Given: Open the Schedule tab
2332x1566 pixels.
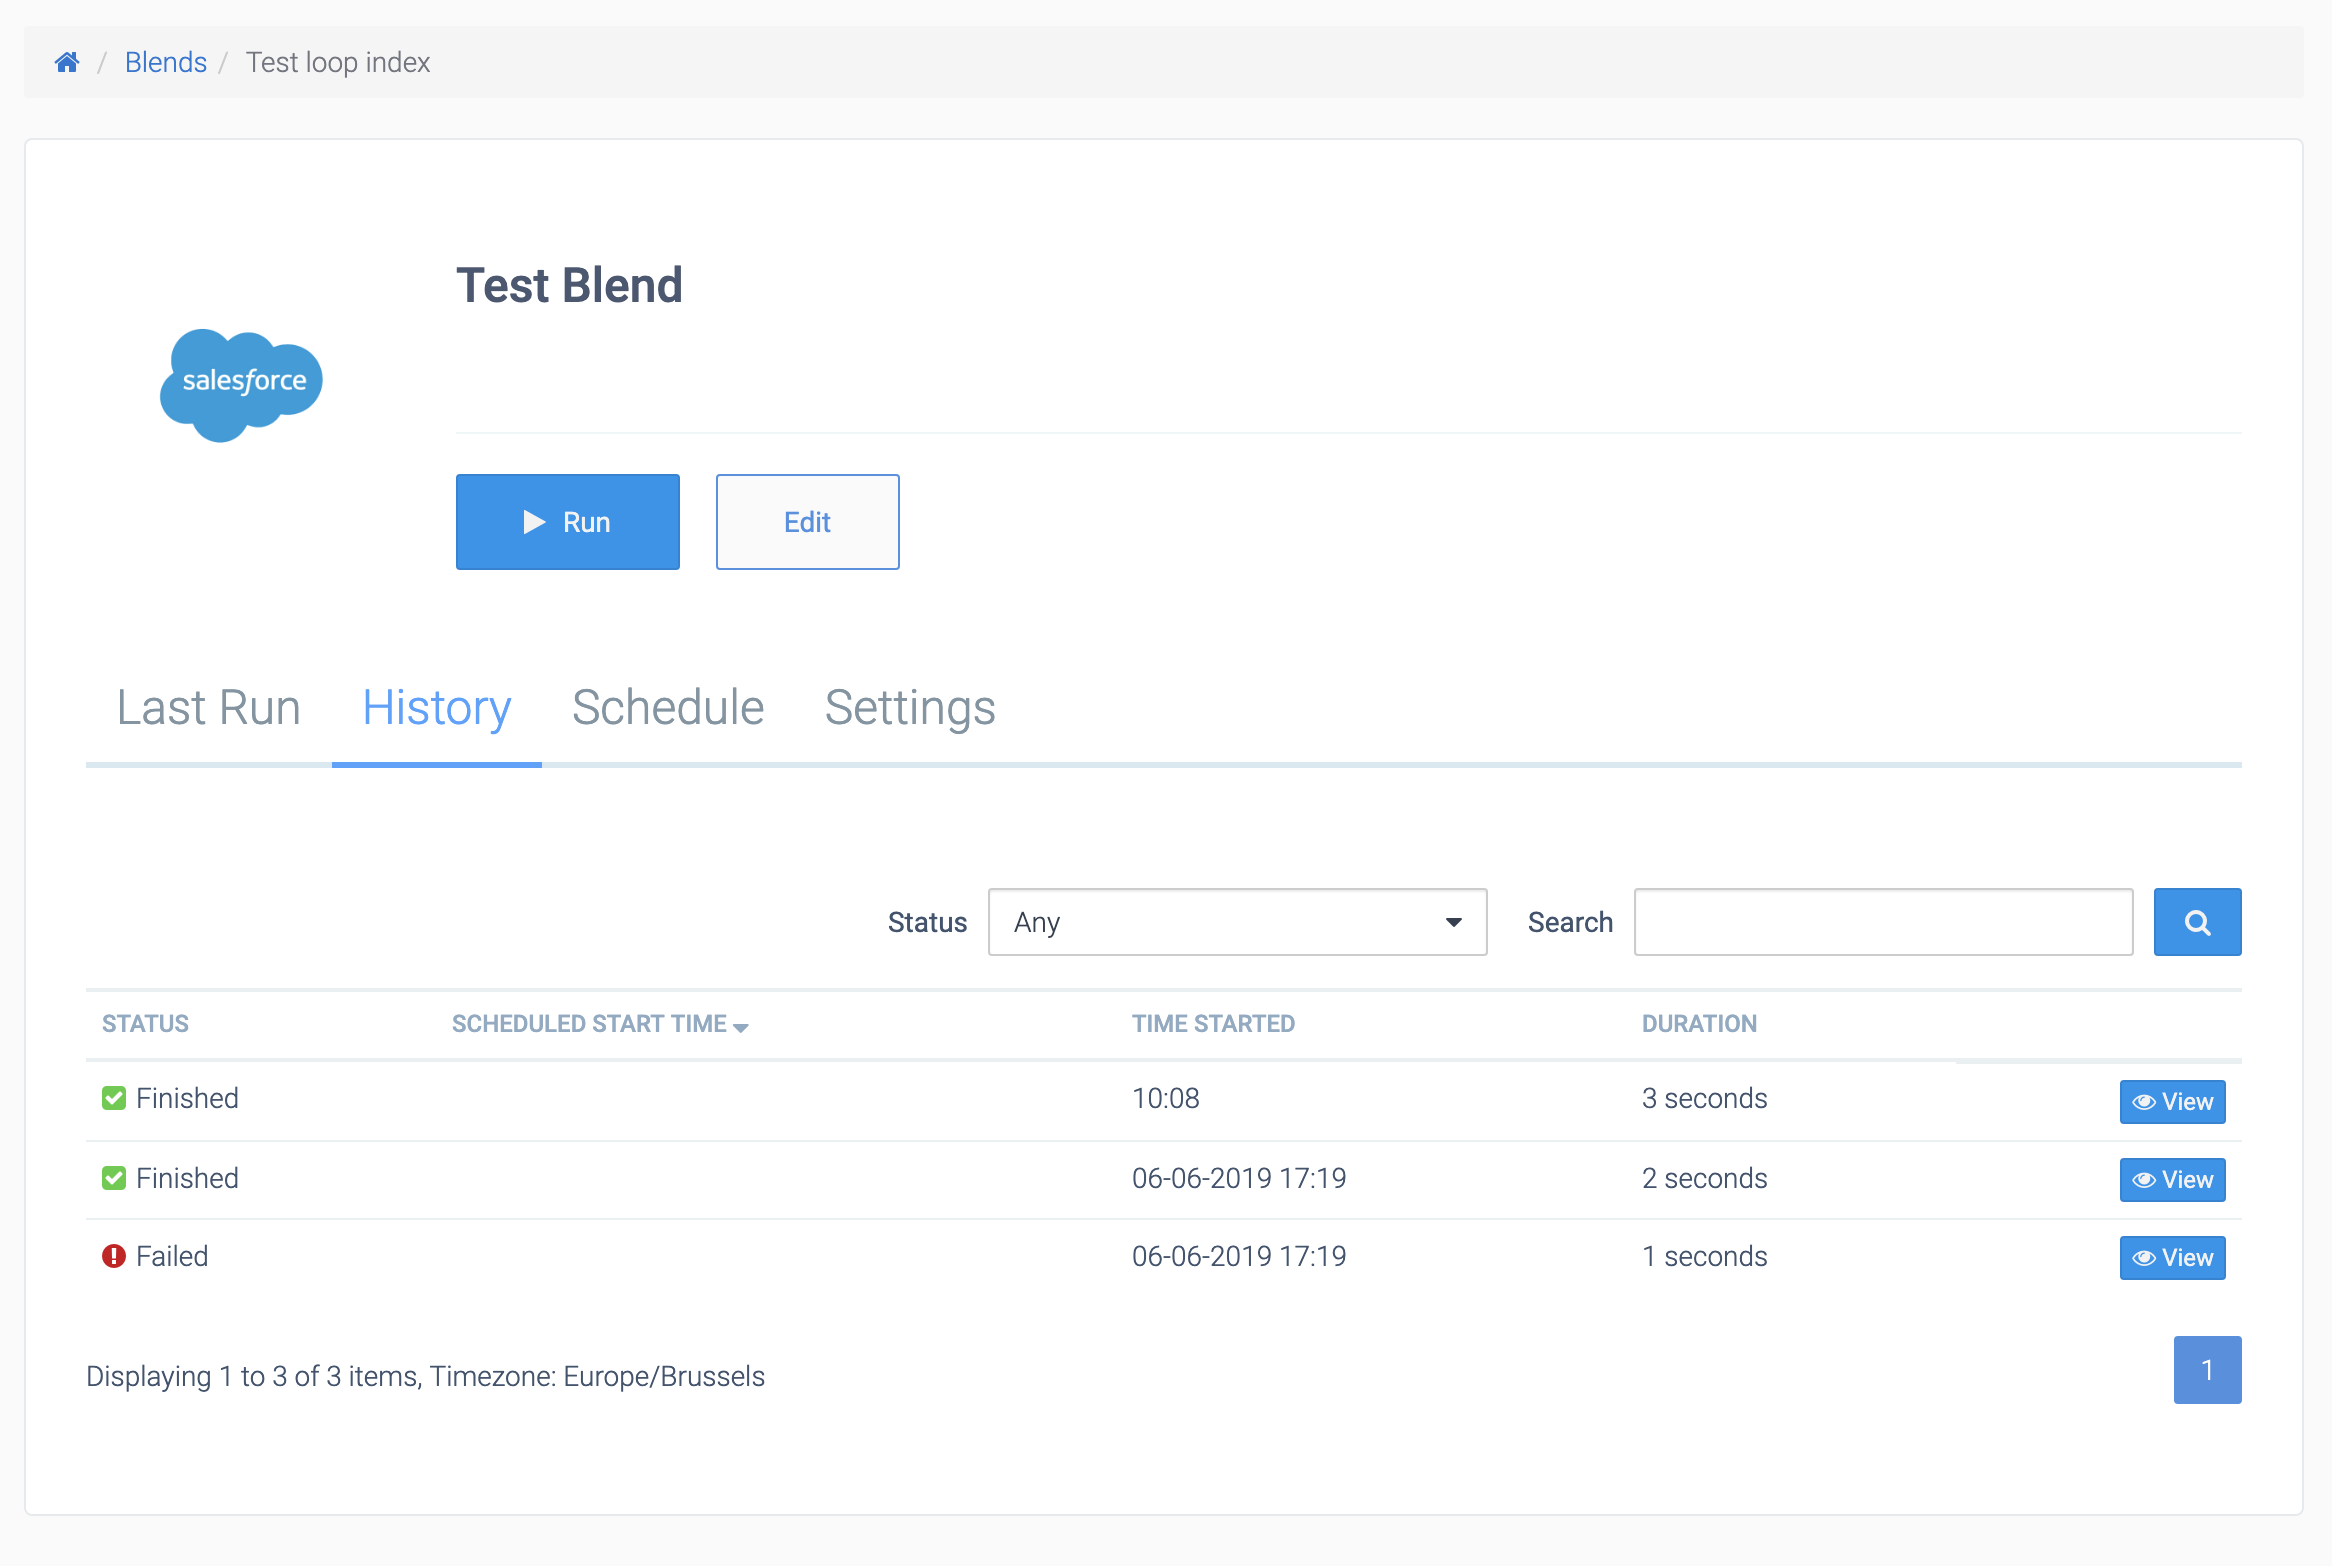Looking at the screenshot, I should pos(668,708).
